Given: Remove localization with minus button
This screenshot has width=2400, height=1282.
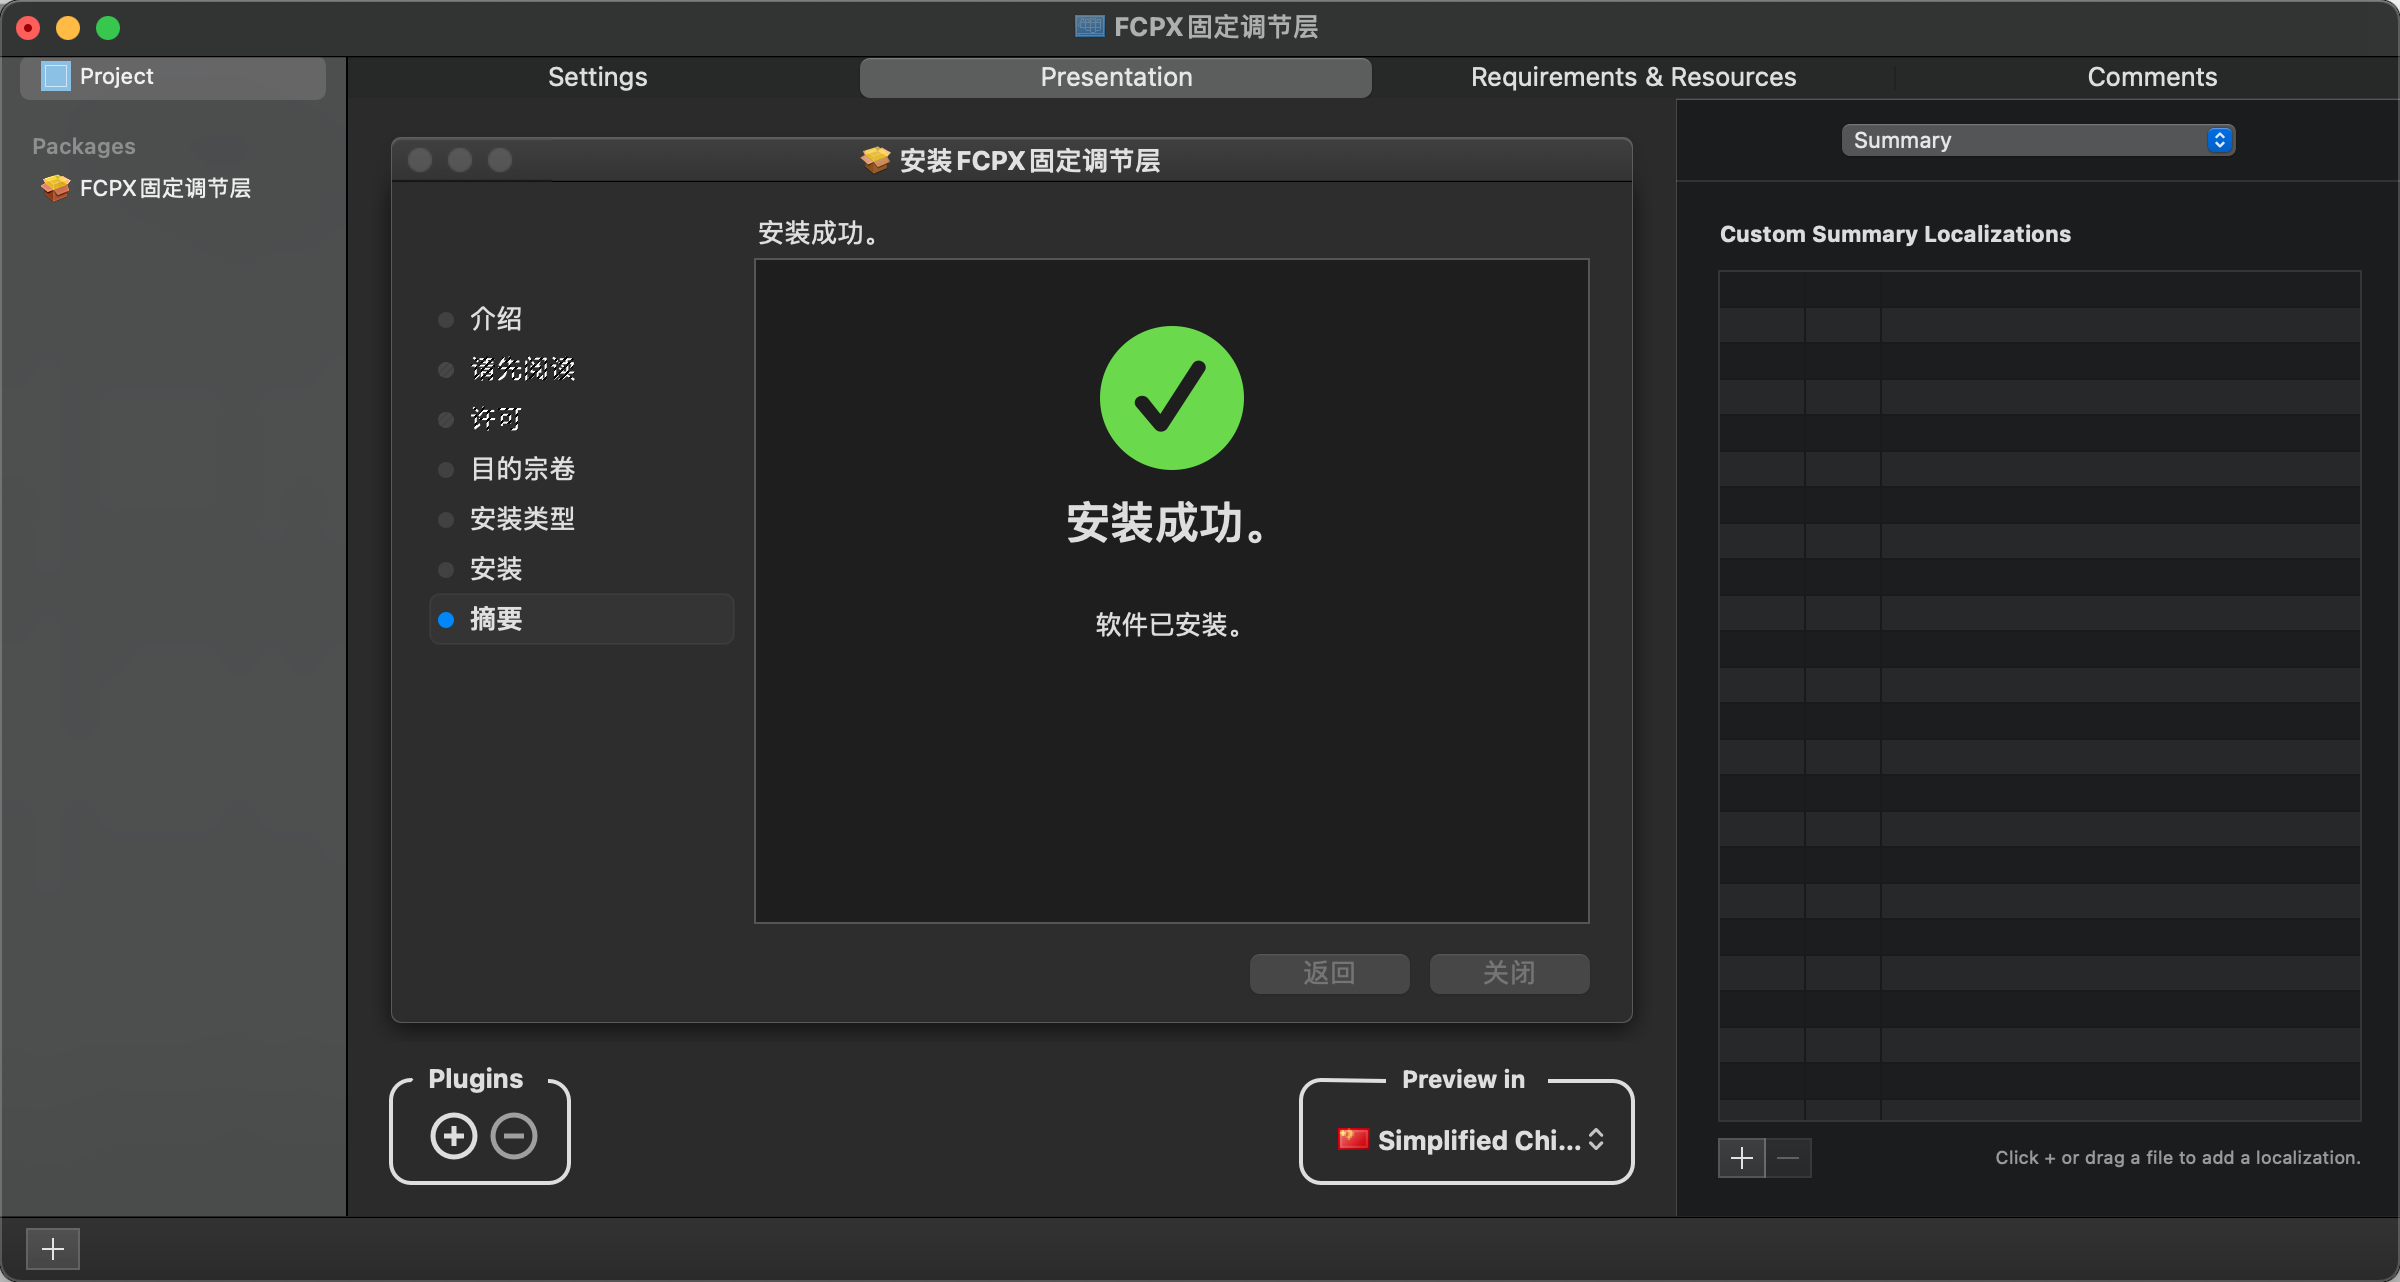Looking at the screenshot, I should point(1789,1158).
